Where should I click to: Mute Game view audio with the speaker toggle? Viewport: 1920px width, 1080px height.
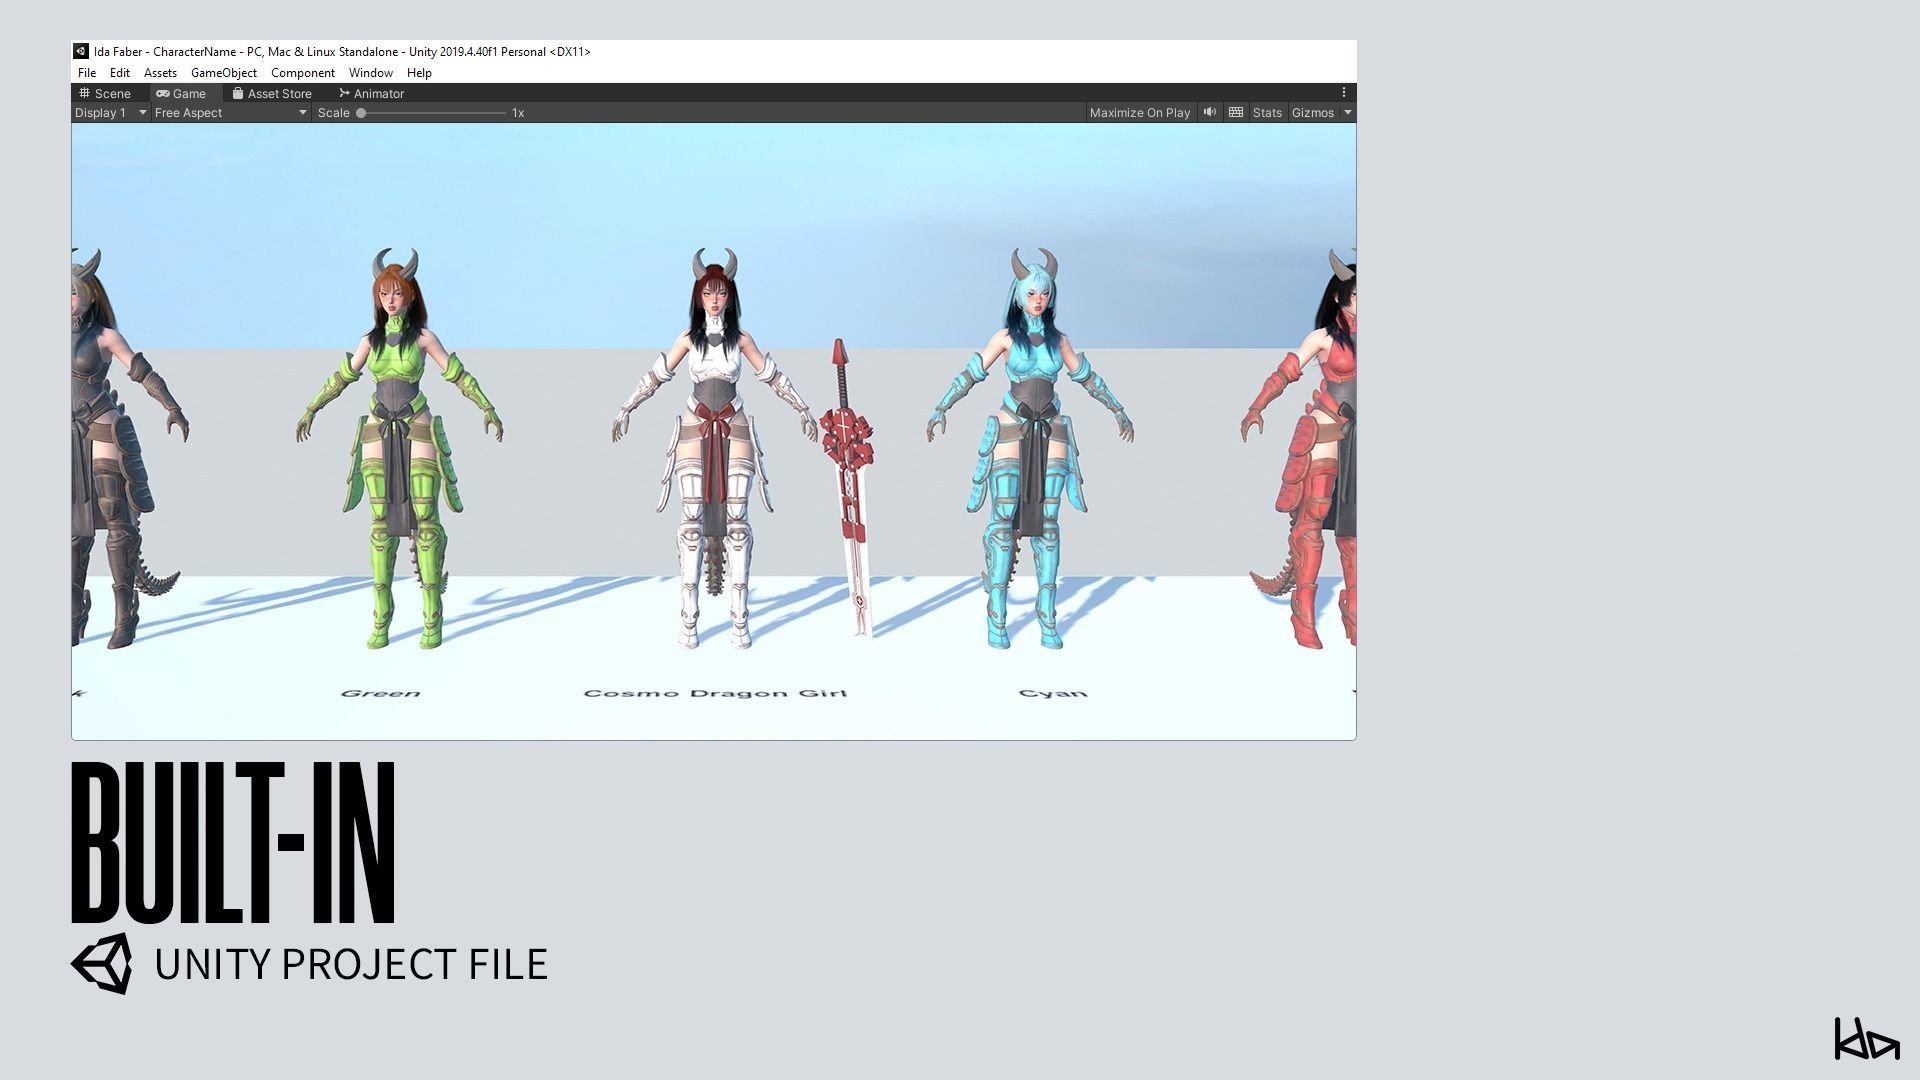tap(1210, 112)
